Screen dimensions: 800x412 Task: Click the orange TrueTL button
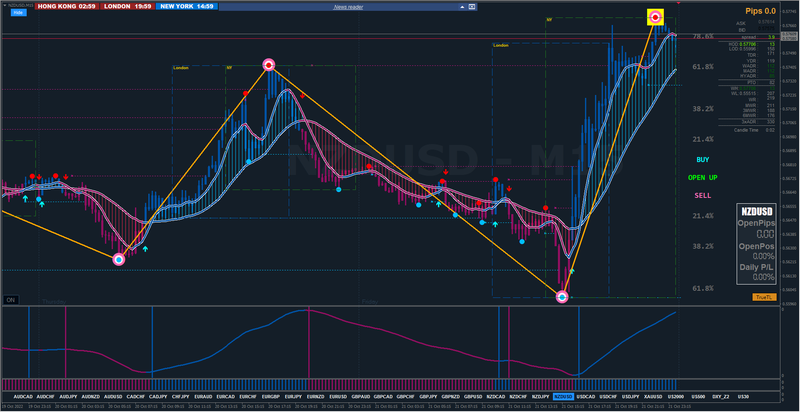764,297
